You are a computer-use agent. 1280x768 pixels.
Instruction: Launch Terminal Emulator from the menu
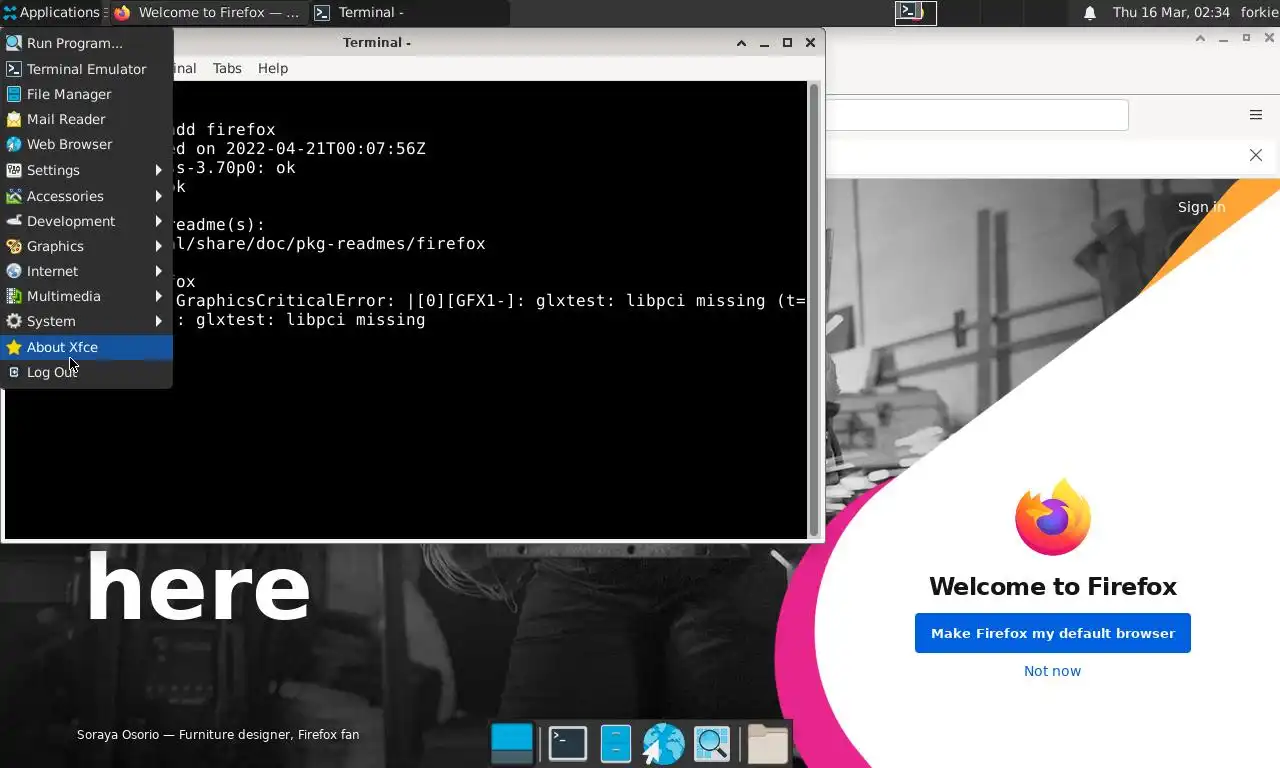click(87, 69)
